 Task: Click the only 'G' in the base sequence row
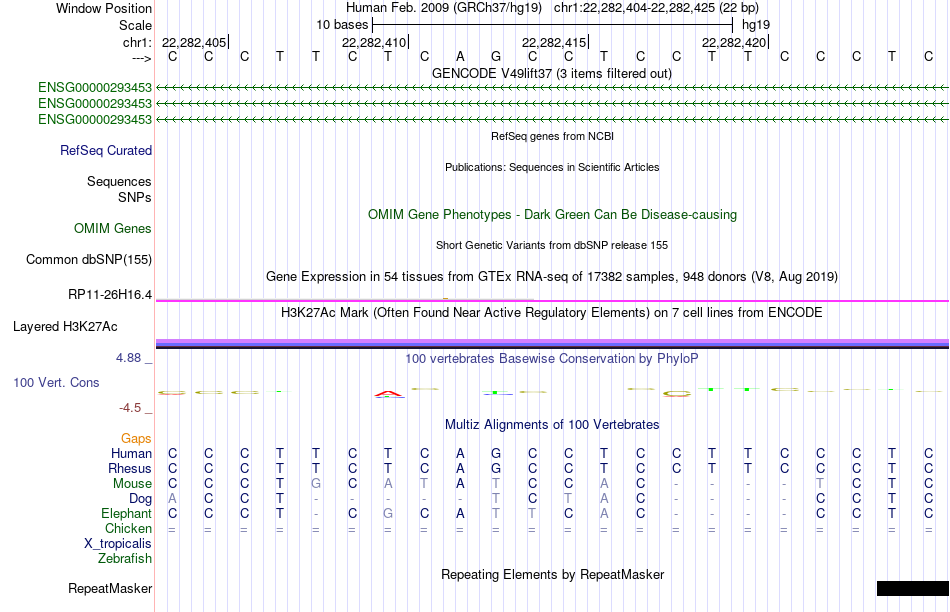pos(496,57)
